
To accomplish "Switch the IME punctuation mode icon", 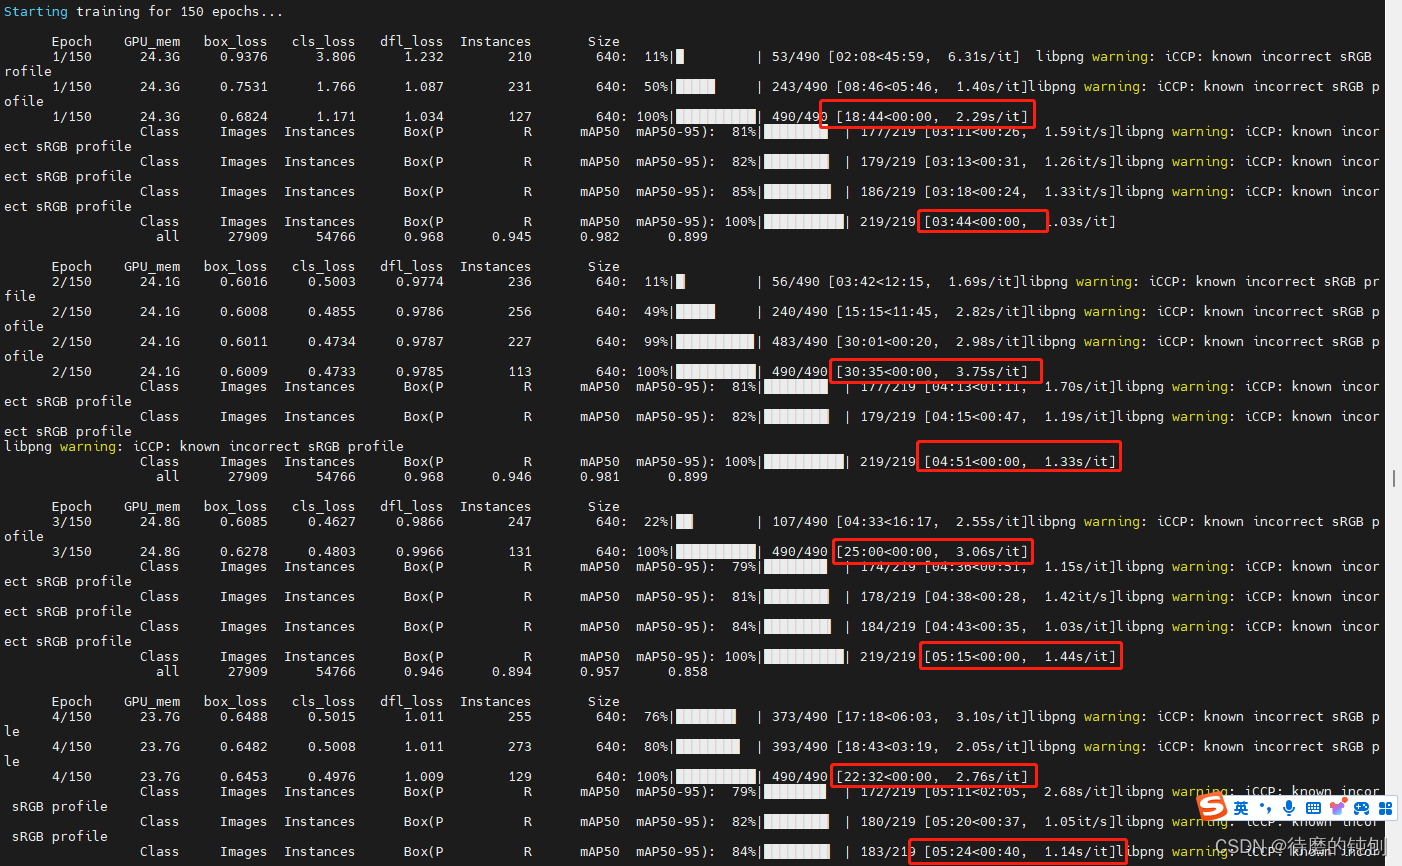I will coord(1265,808).
